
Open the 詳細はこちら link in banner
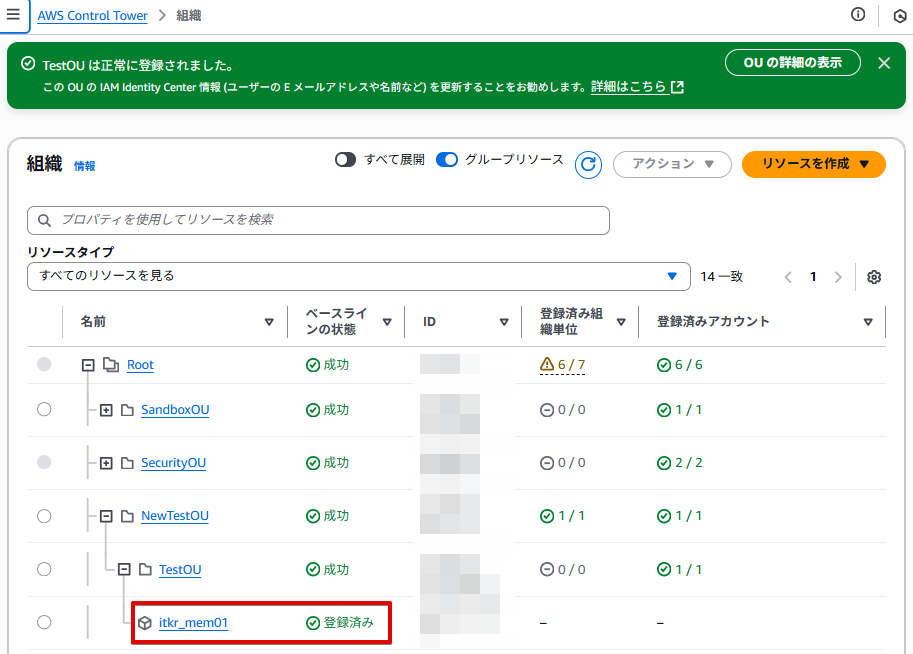(628, 87)
